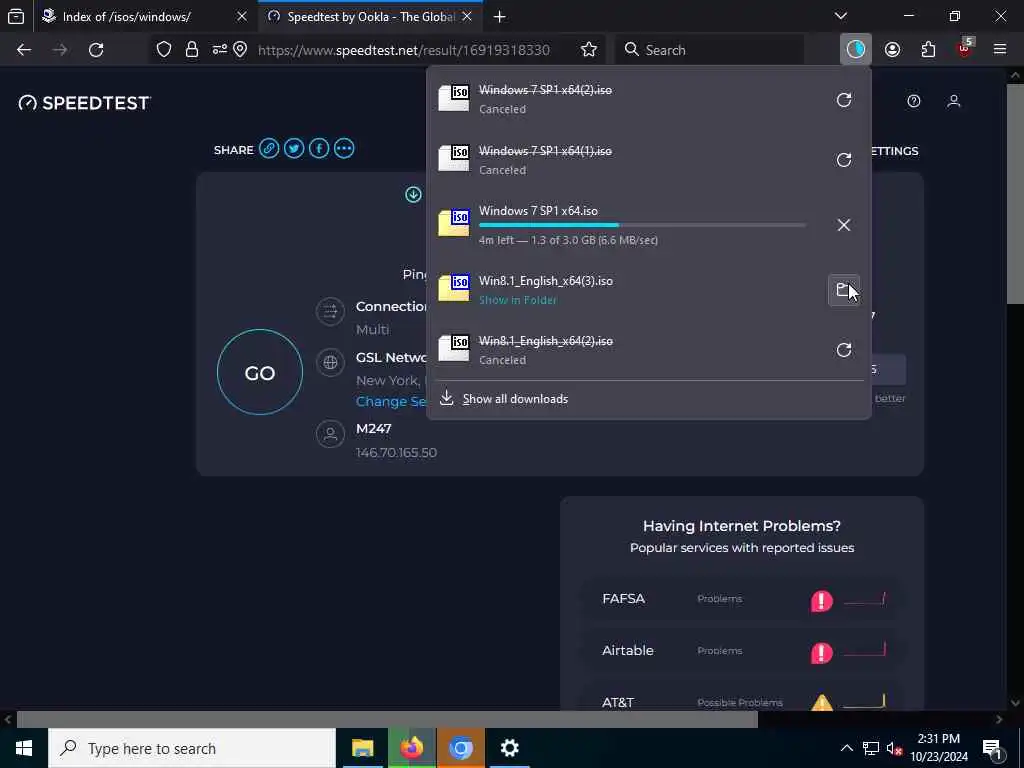
Task: Open the Airtable problems row
Action: point(742,651)
